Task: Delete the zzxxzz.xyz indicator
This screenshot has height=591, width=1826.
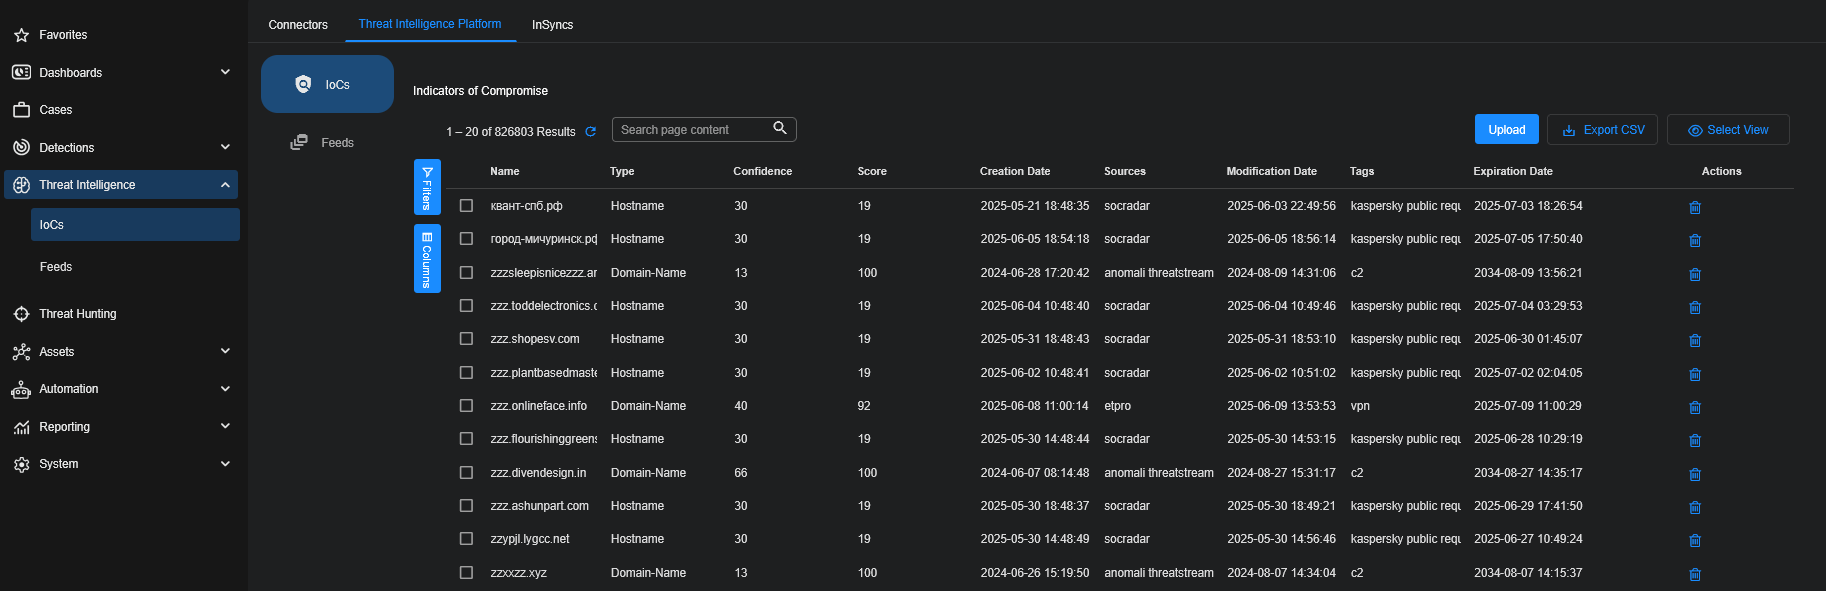Action: click(x=1694, y=575)
